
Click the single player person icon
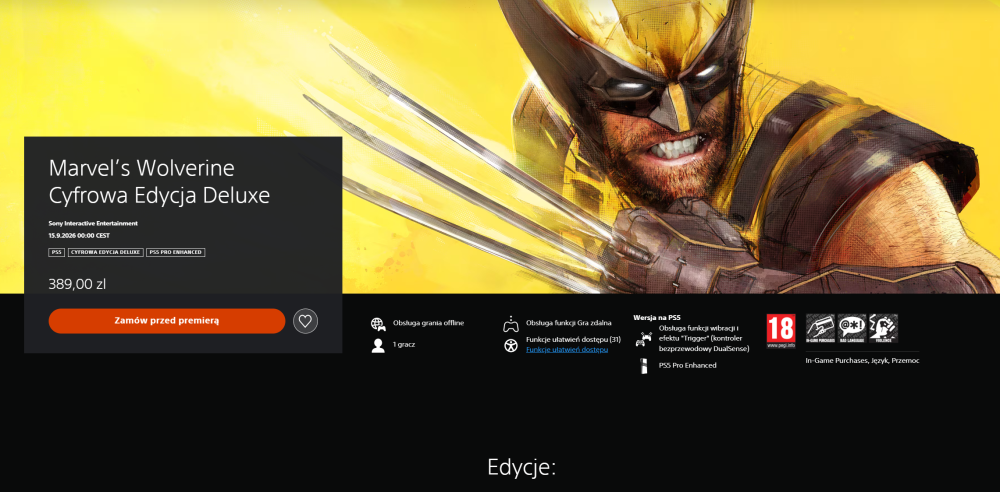pos(378,346)
